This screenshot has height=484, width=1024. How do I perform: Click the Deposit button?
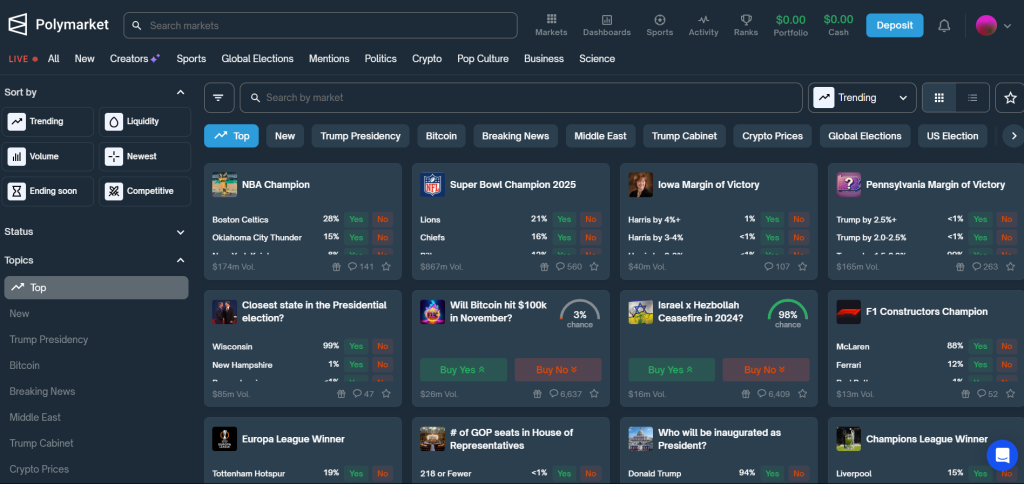(x=894, y=25)
